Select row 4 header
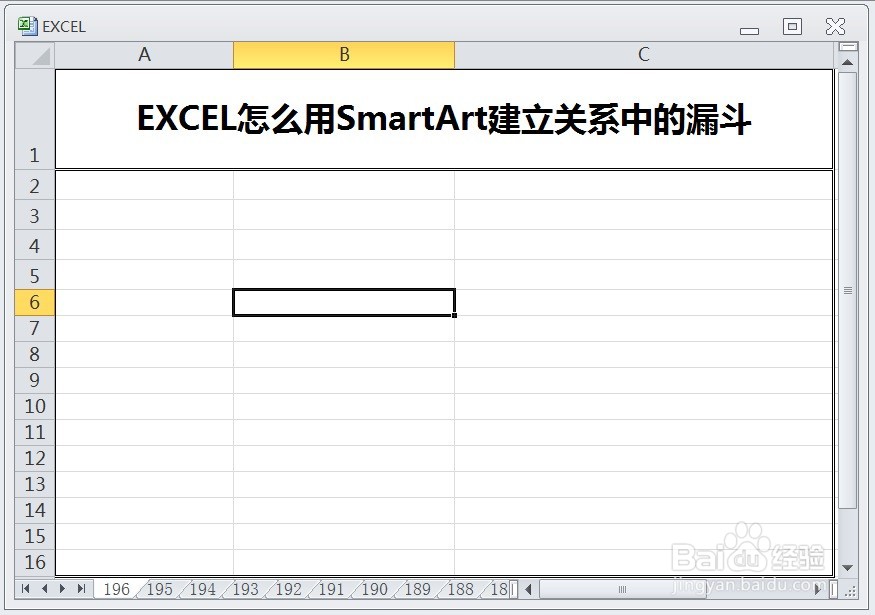875x615 pixels. tap(35, 246)
